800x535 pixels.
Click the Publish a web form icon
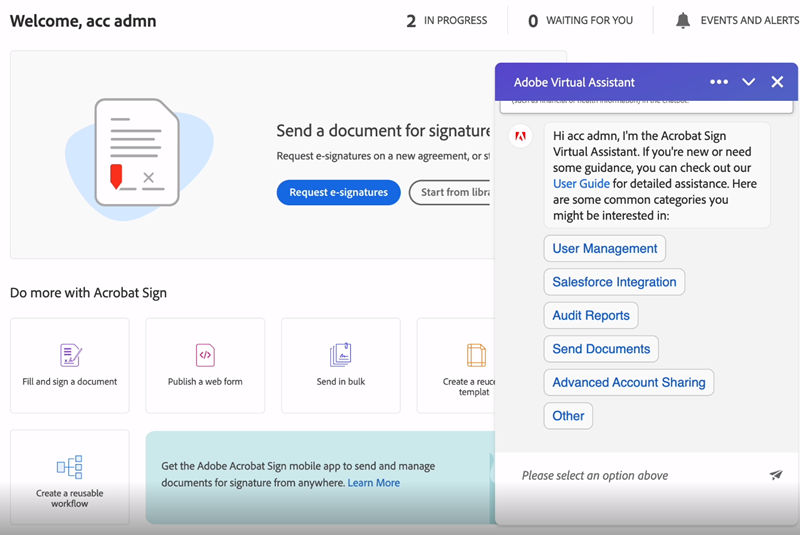[x=205, y=355]
